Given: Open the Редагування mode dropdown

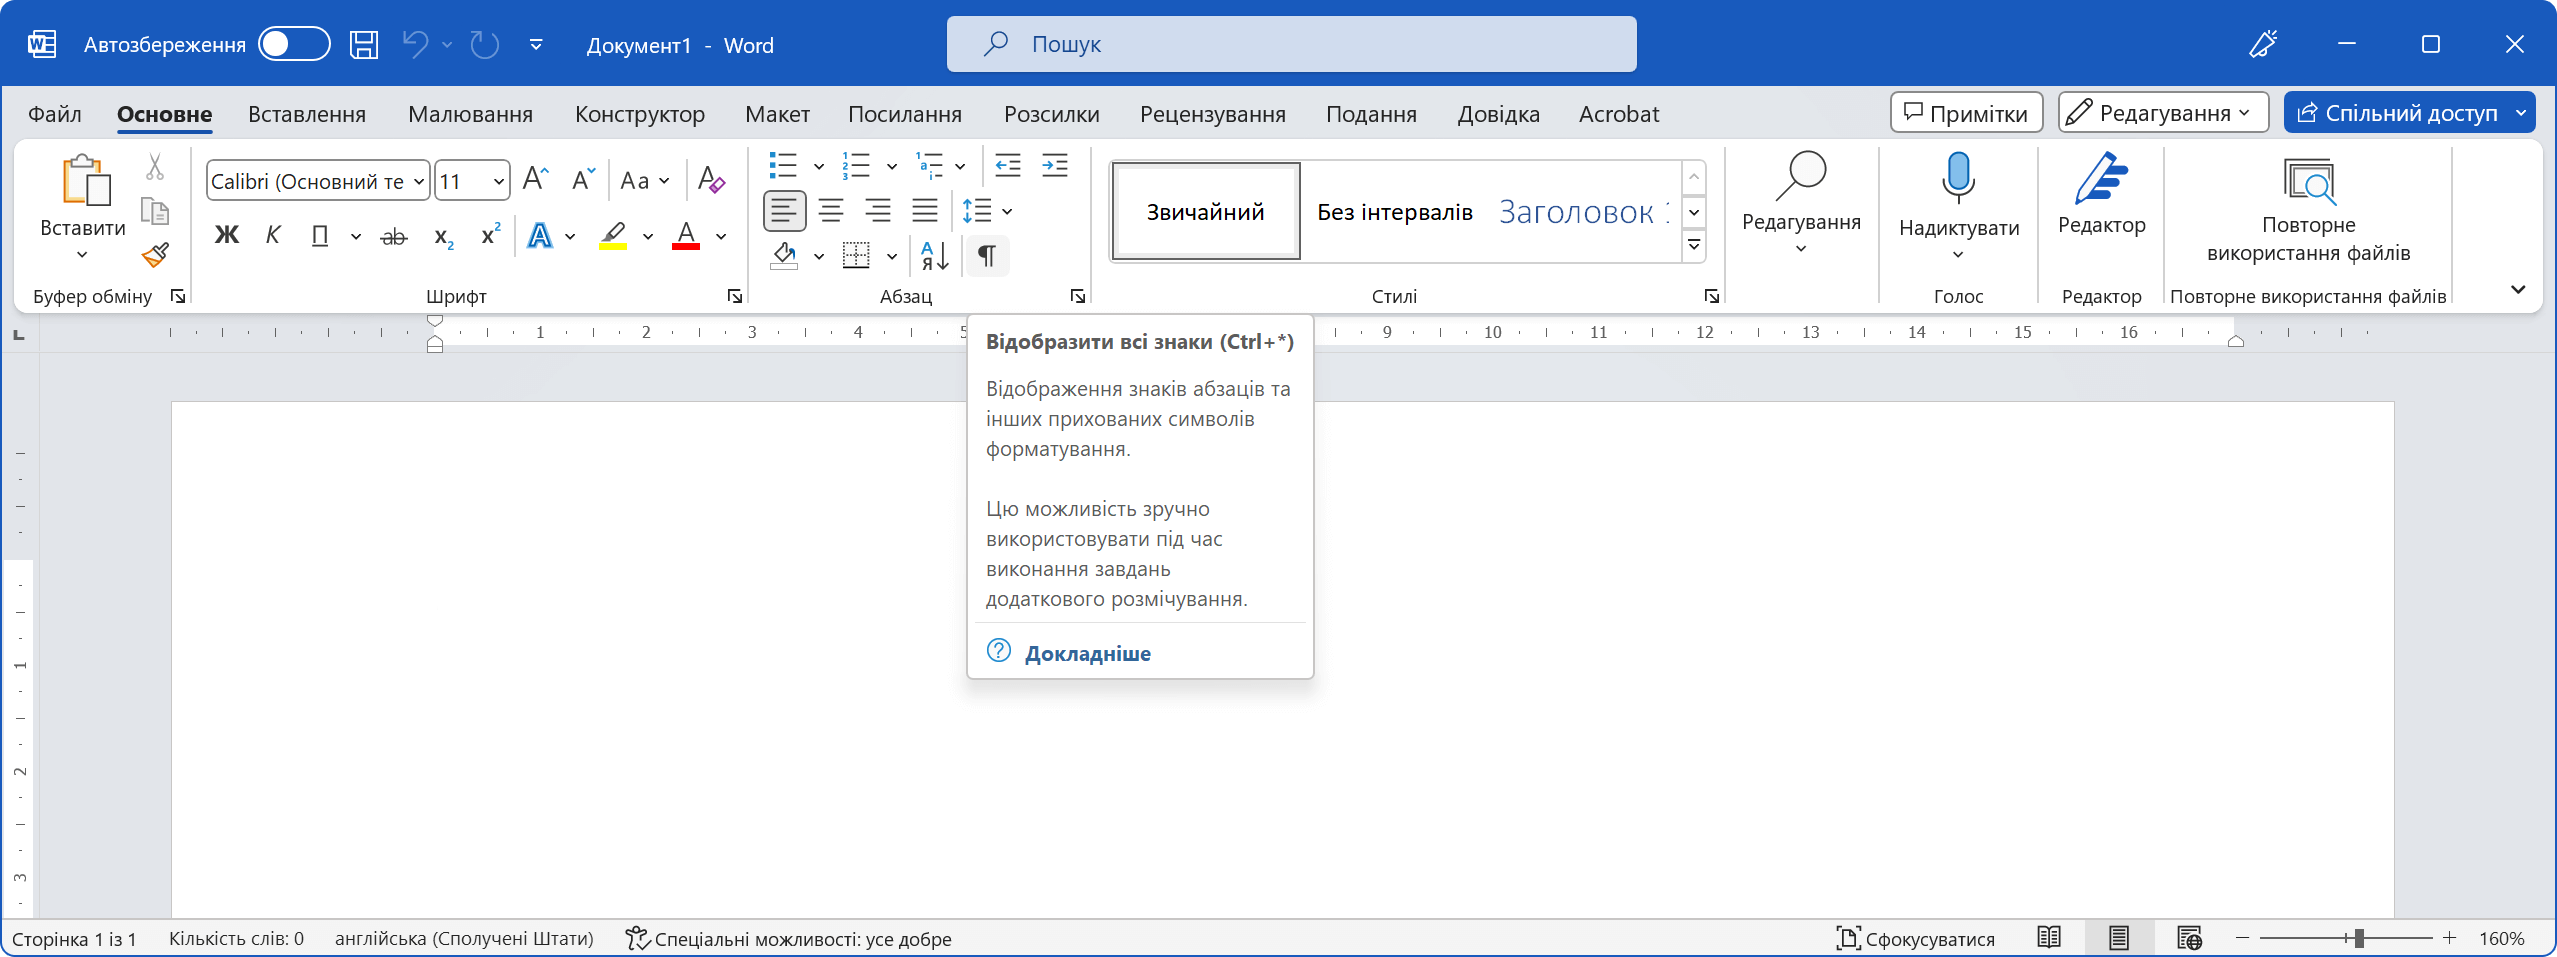Looking at the screenshot, I should 2161,112.
